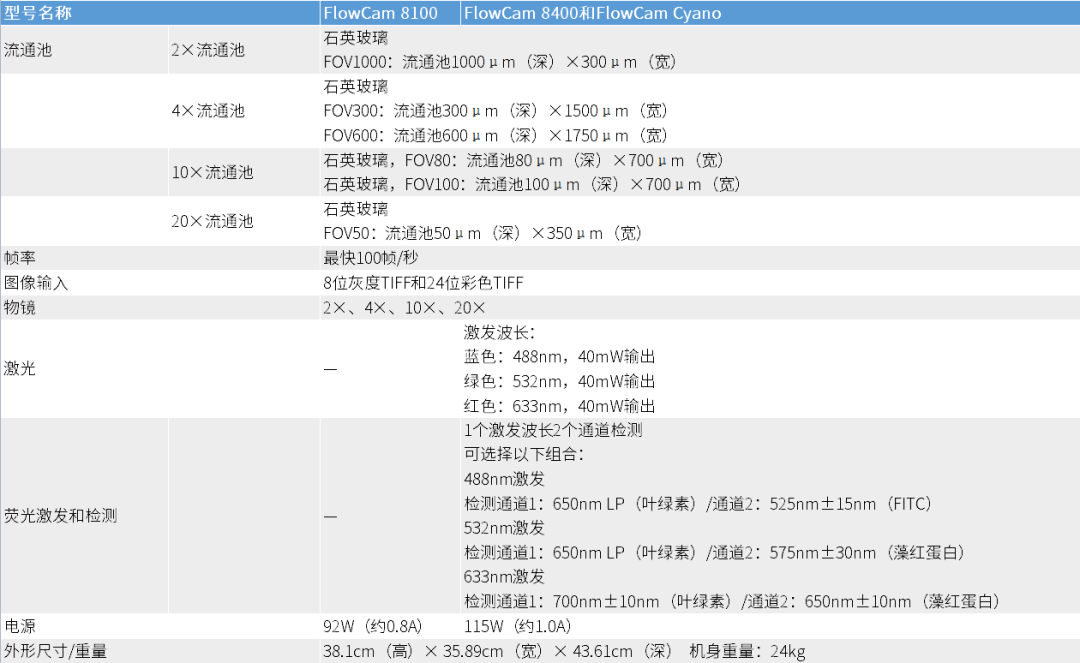Screen dimensions: 1080x663
Task: Click the 'FOV50' flow cell spec line
Action: (483, 233)
